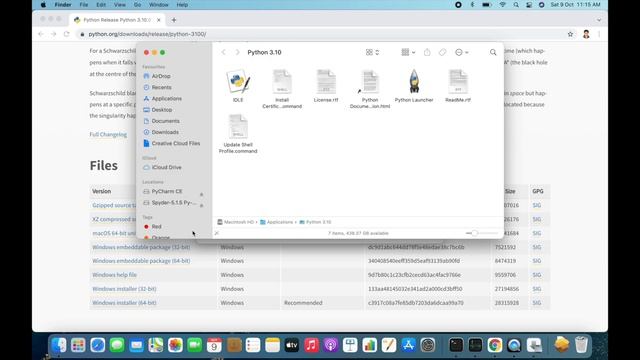Screen dimensions: 640x360
Task: Click the Full Changelog link
Action: click(108, 134)
